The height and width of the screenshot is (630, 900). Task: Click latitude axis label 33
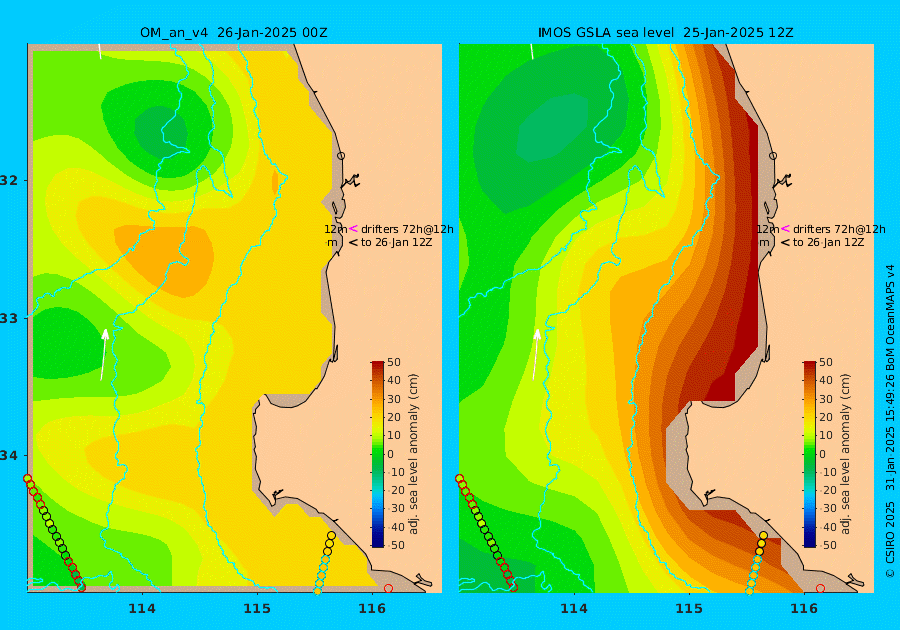point(9,318)
